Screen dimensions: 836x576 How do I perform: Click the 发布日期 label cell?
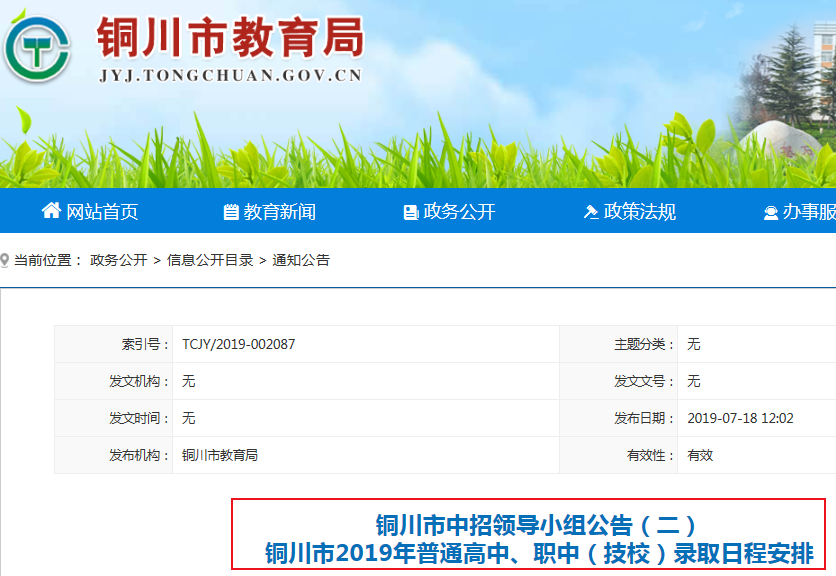pyautogui.click(x=618, y=418)
